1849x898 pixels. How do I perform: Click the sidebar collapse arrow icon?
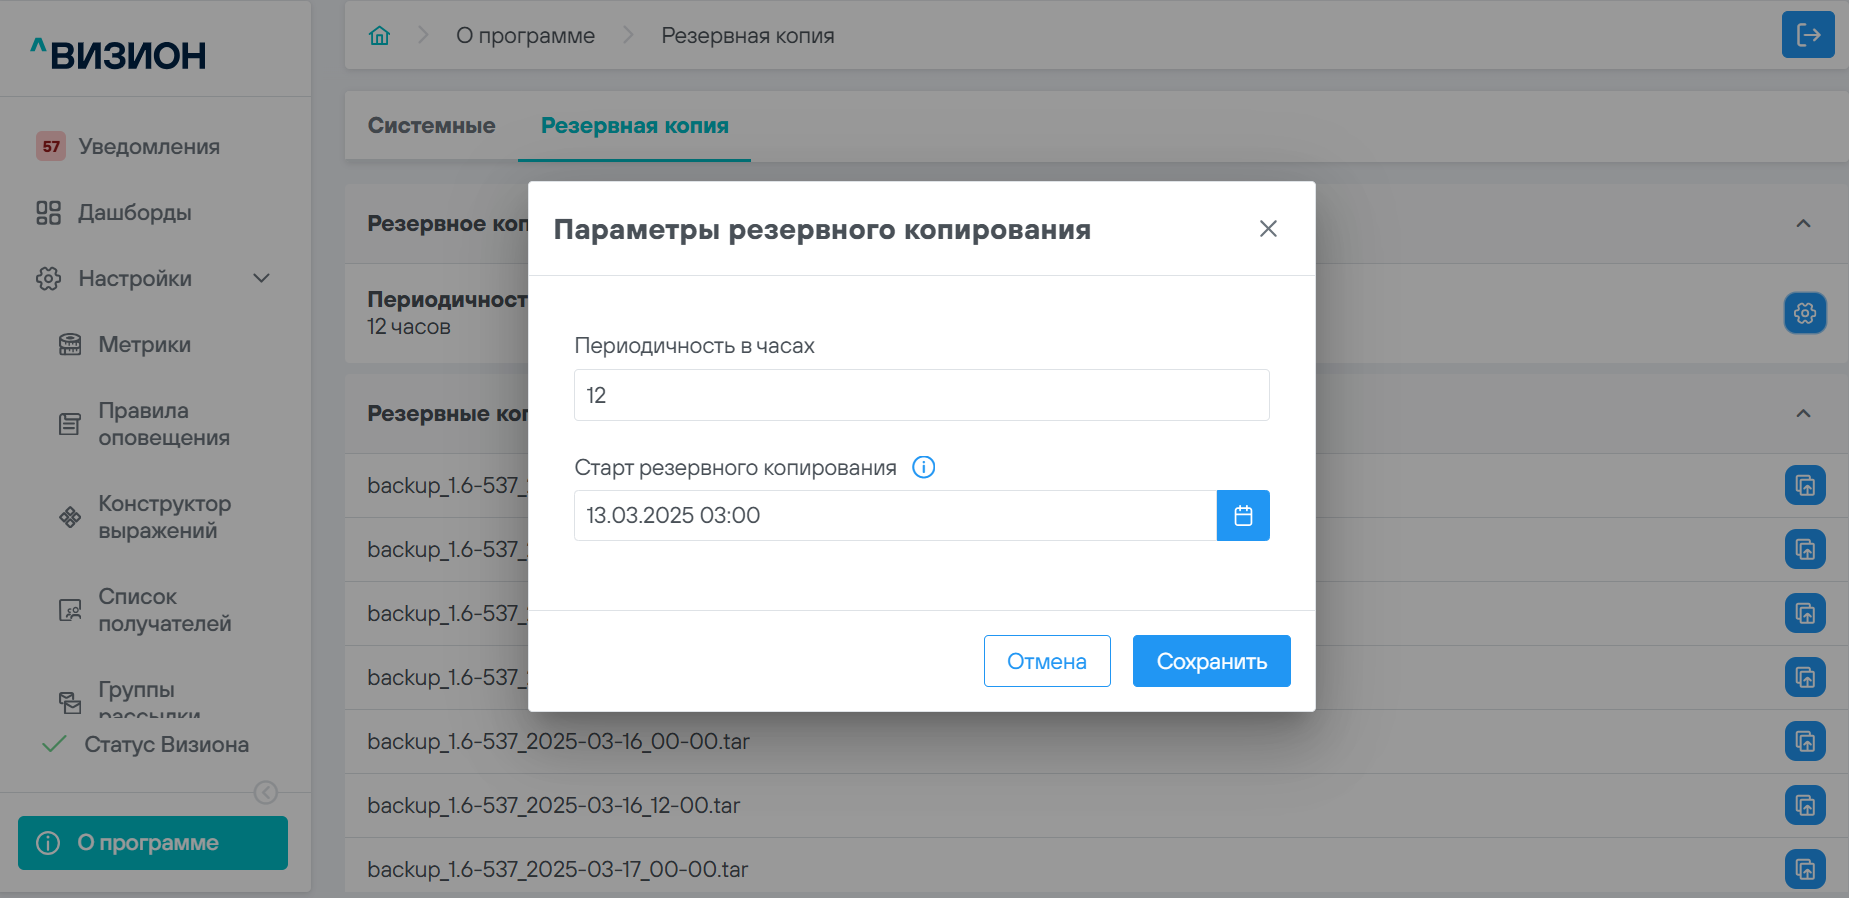266,792
